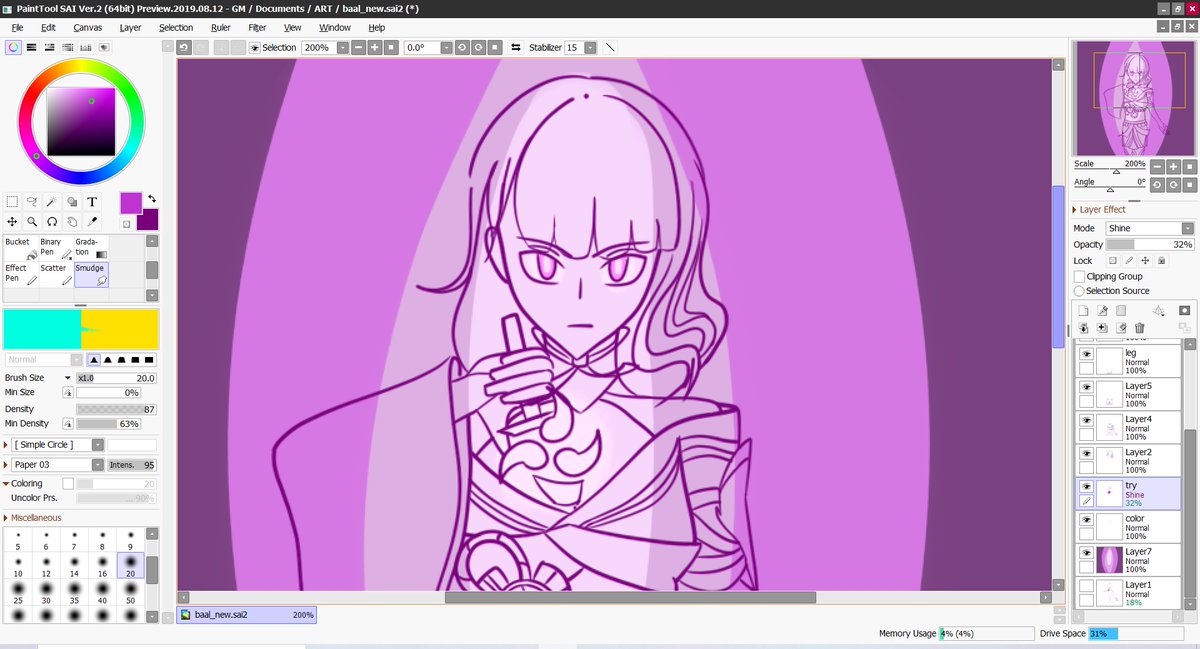This screenshot has height=649, width=1200.
Task: Choose the Scatter brush tool
Action: click(x=55, y=274)
